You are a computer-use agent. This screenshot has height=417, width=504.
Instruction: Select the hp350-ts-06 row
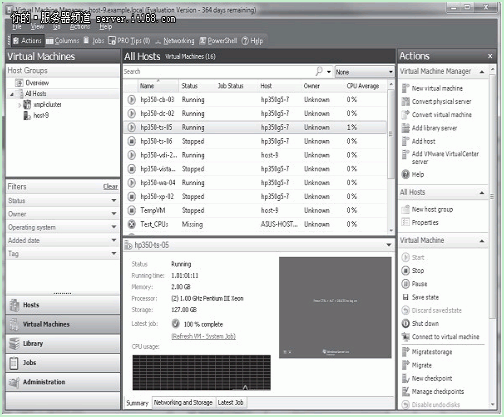click(255, 141)
